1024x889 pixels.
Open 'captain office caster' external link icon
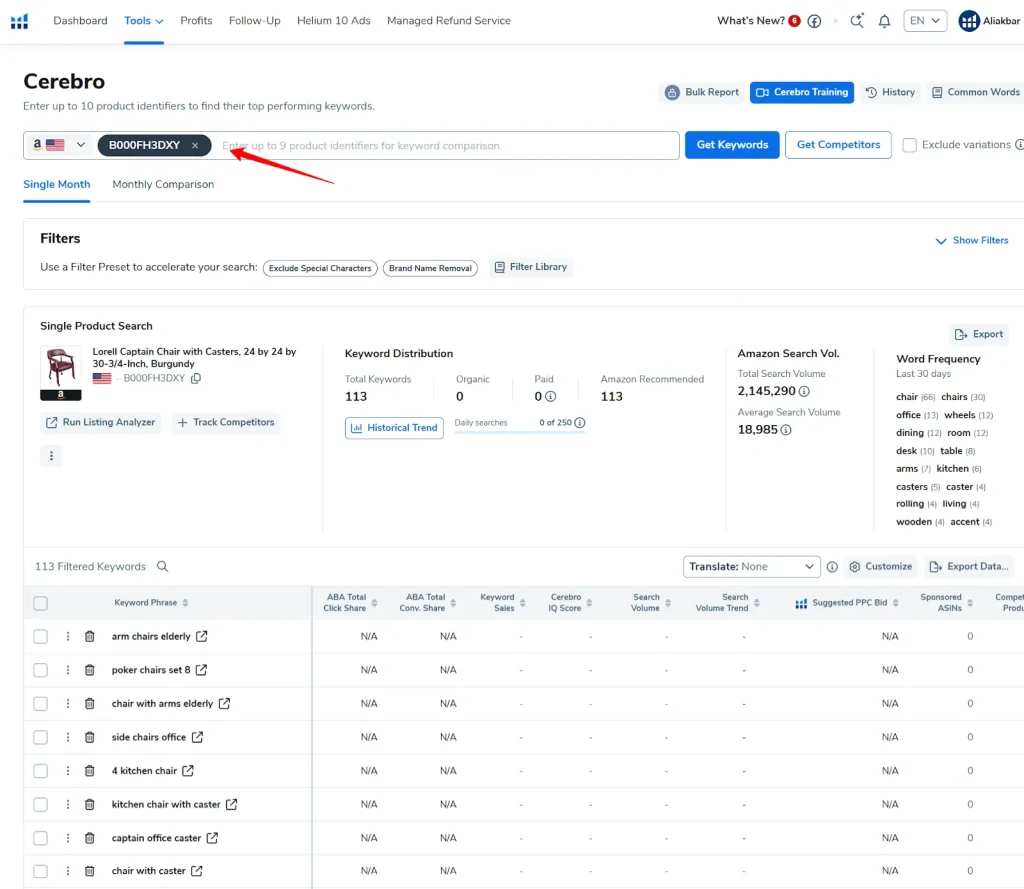pyautogui.click(x=212, y=837)
